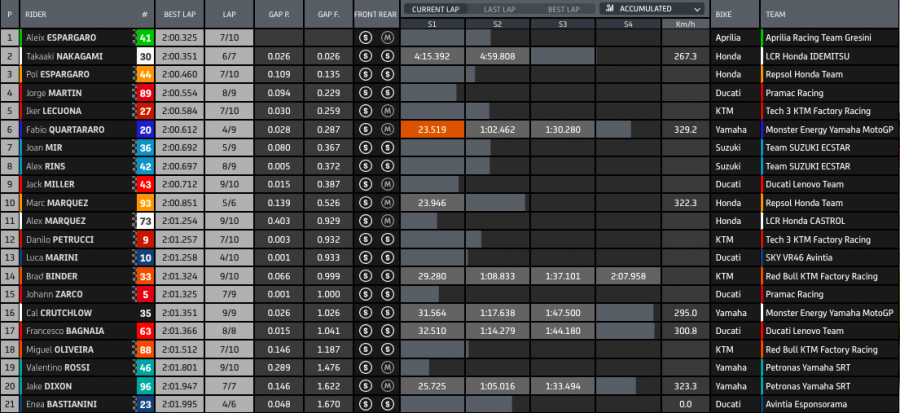
Task: Click the S2 sector header
Action: pyautogui.click(x=498, y=24)
